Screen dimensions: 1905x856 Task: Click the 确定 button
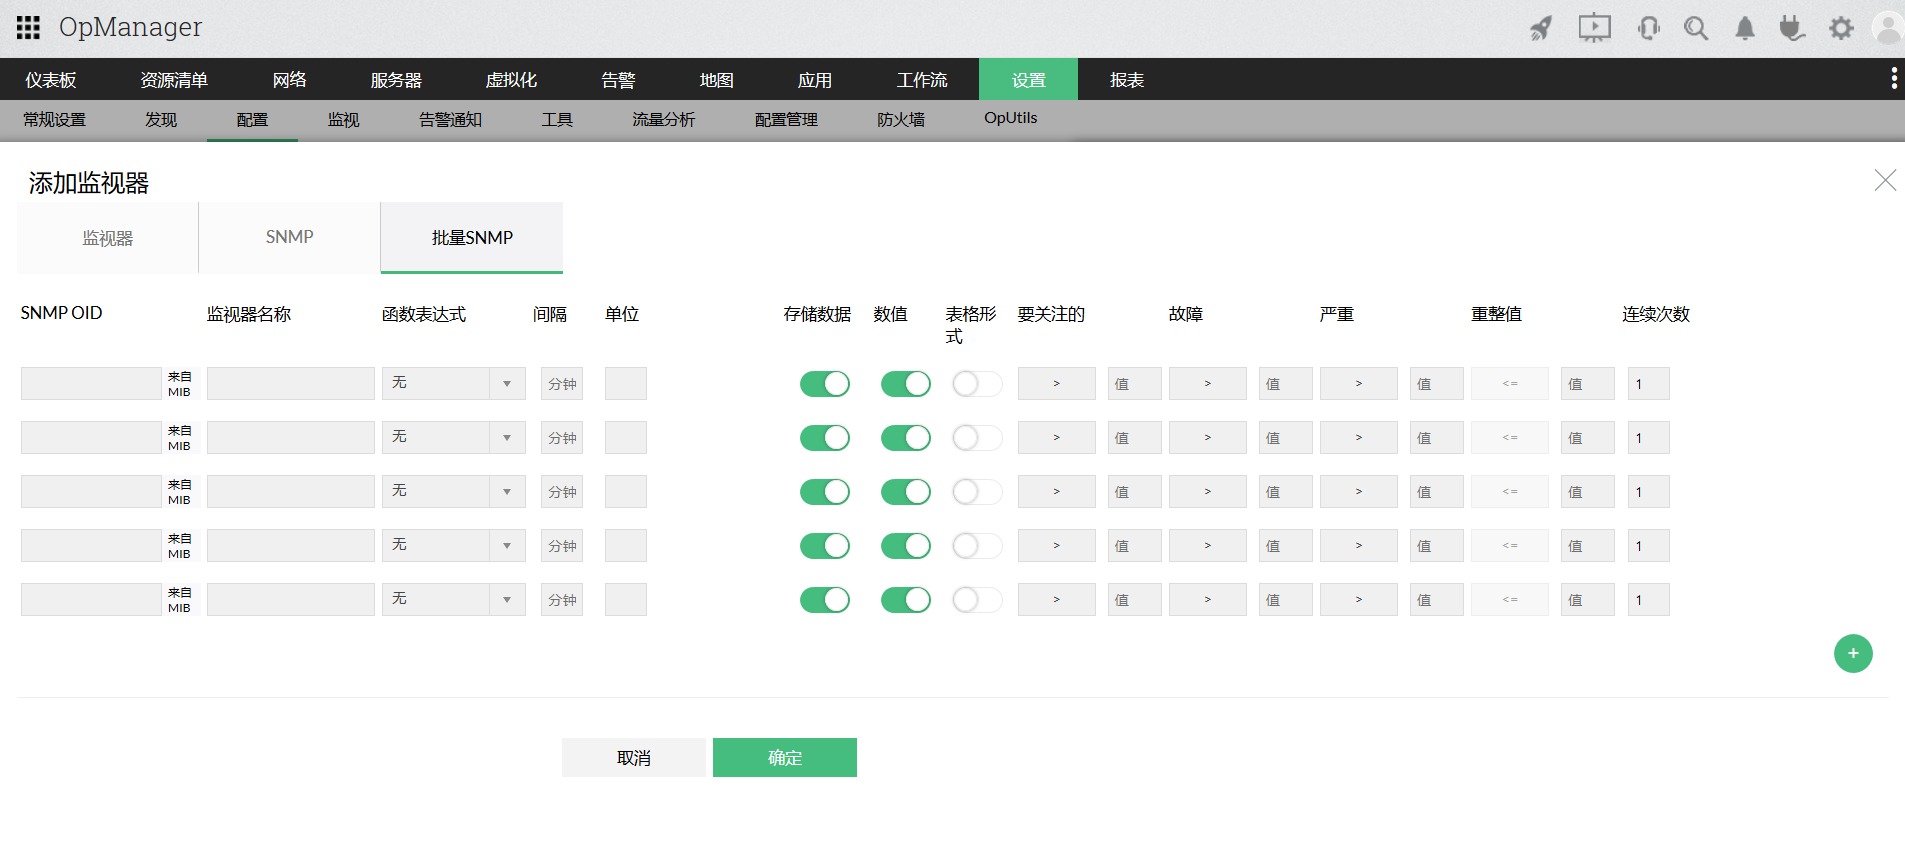[x=784, y=758]
